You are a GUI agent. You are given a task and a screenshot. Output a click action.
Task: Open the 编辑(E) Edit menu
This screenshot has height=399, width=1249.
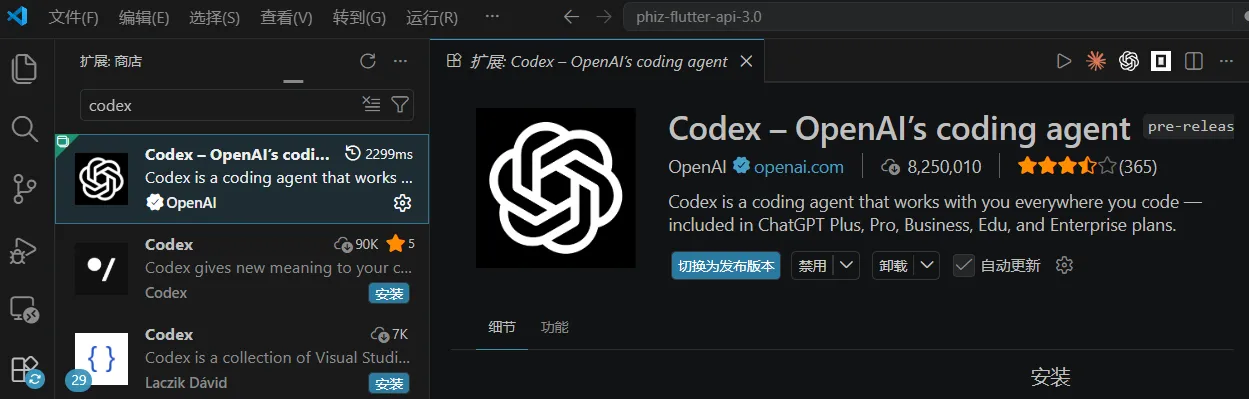click(144, 17)
